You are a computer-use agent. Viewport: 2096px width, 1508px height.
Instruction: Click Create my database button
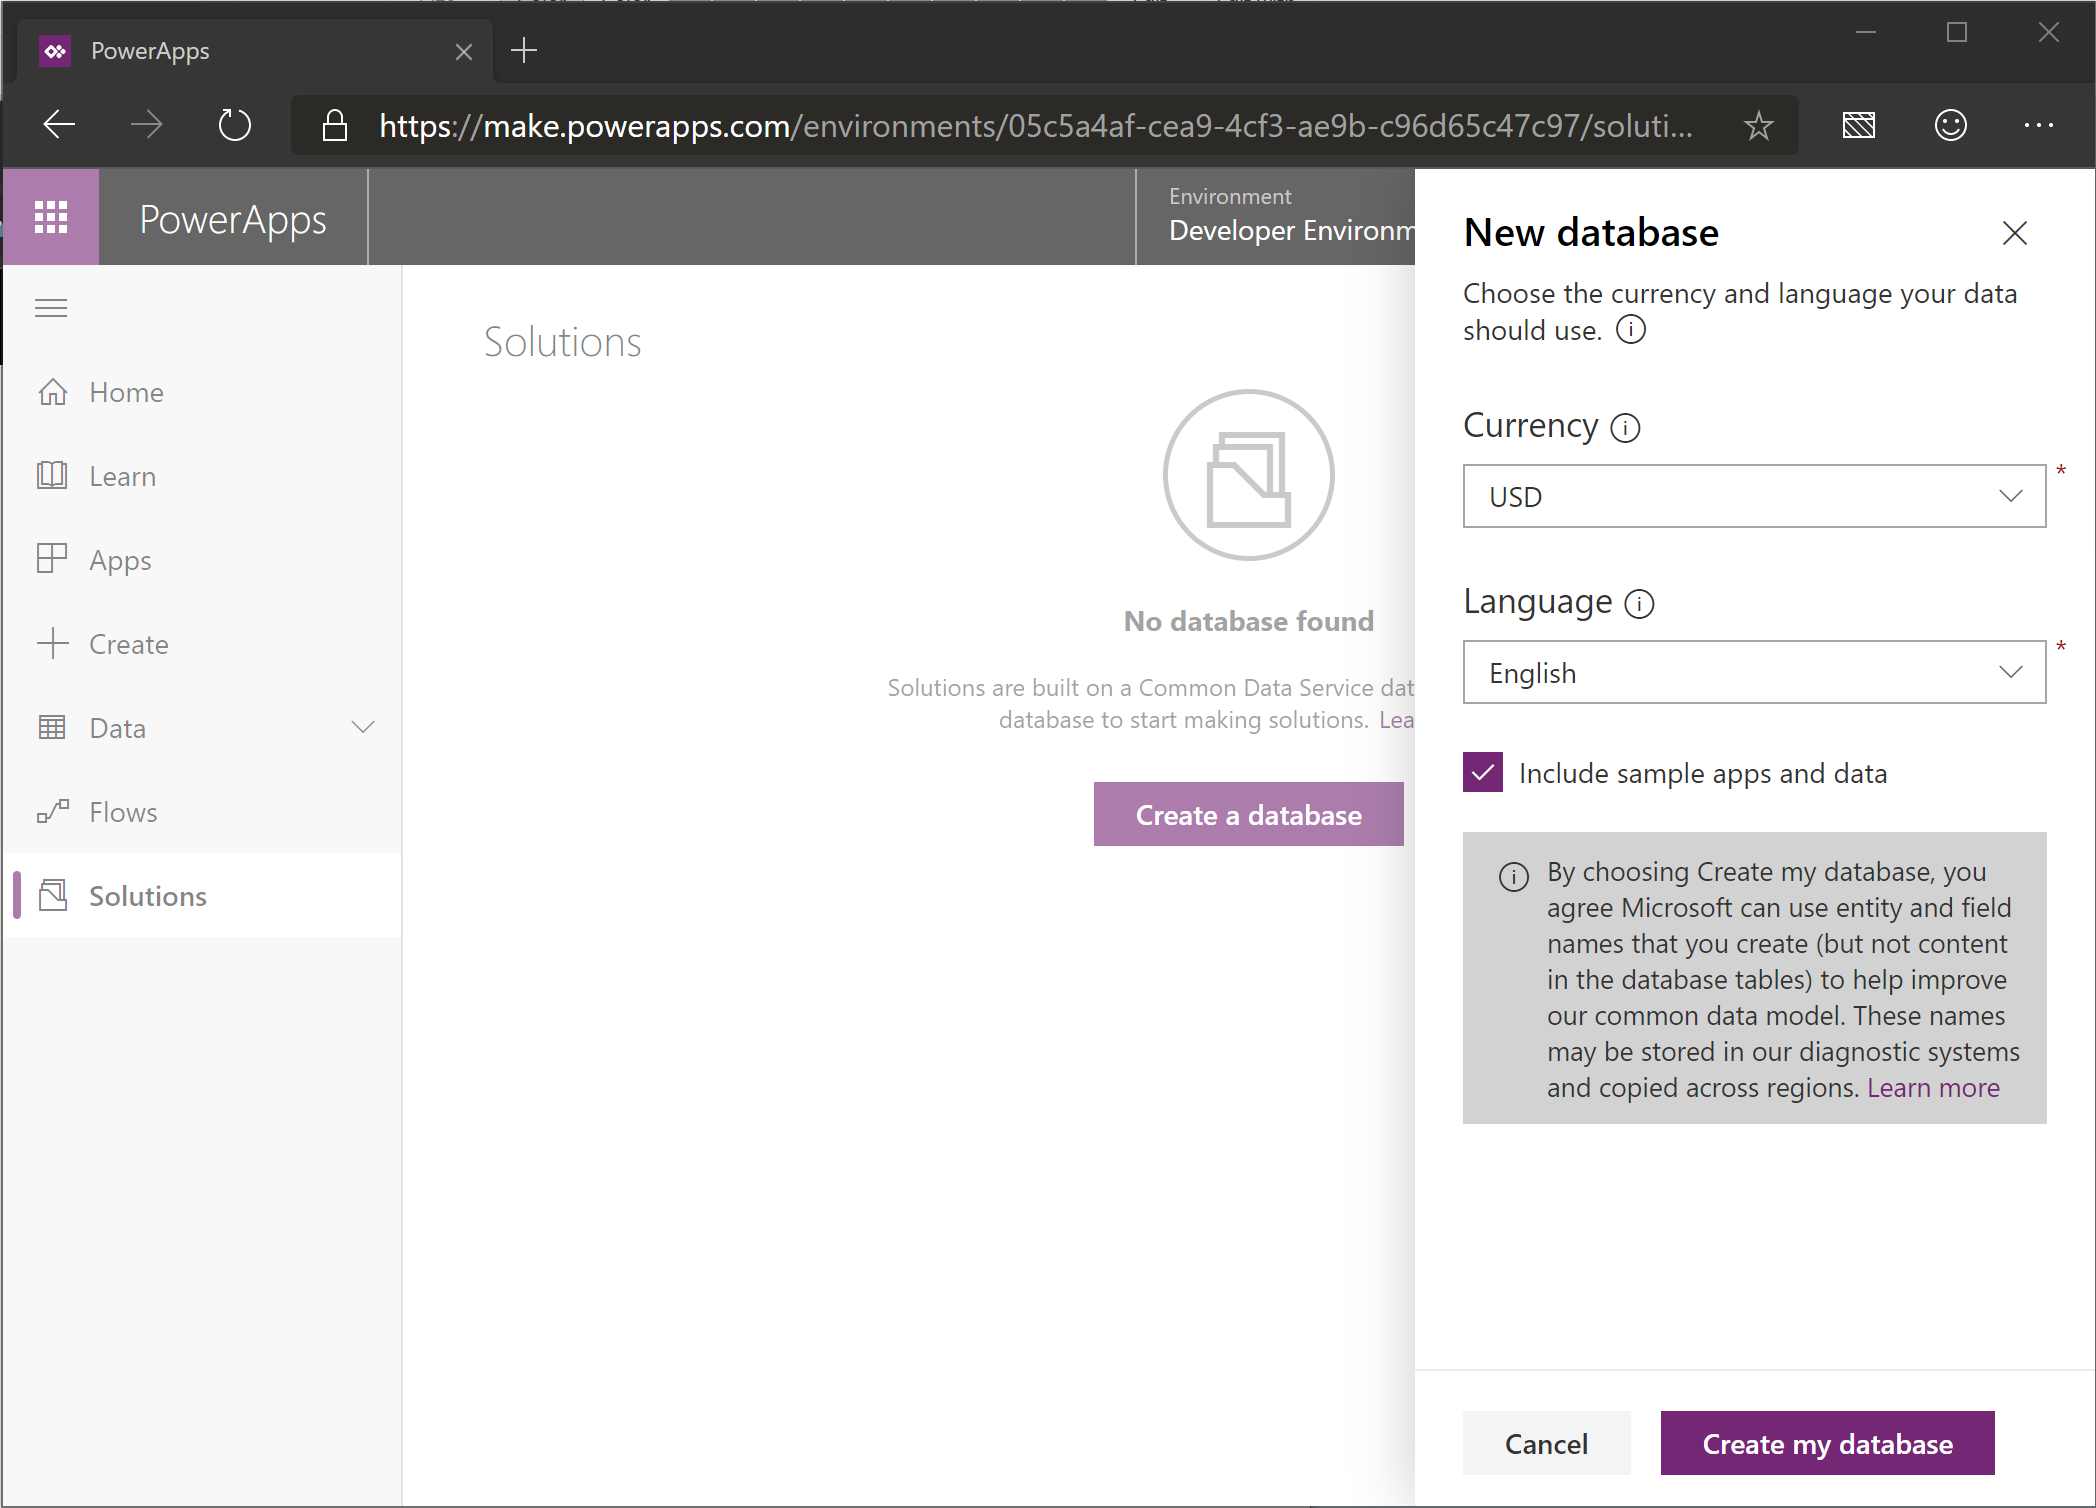point(1827,1443)
